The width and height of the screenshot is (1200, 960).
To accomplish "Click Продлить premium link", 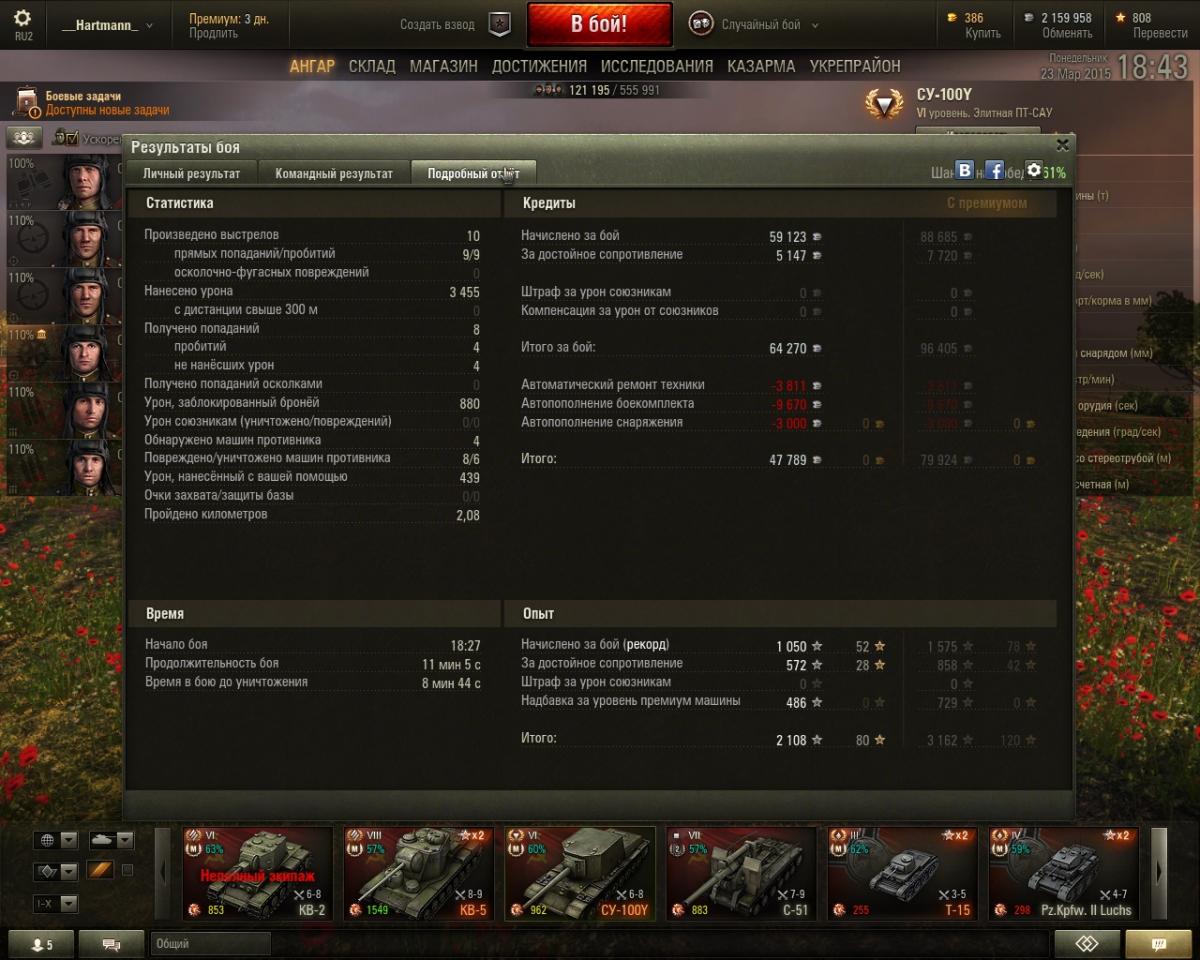I will click(x=213, y=33).
